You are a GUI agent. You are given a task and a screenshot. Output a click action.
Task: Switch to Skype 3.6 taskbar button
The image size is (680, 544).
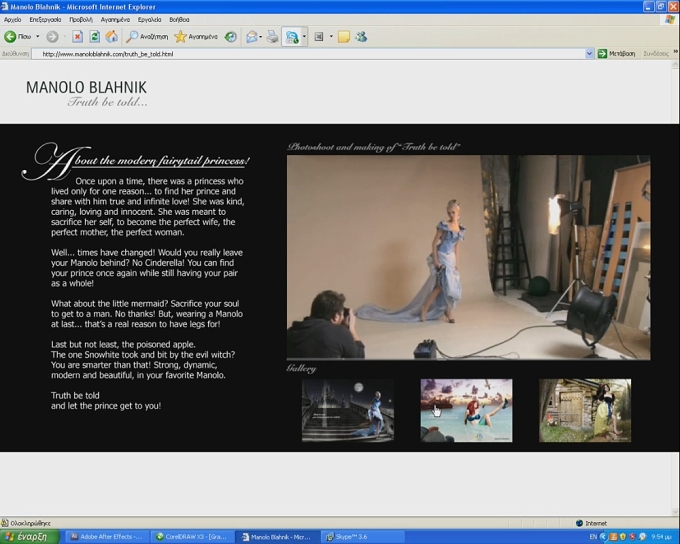coord(363,537)
